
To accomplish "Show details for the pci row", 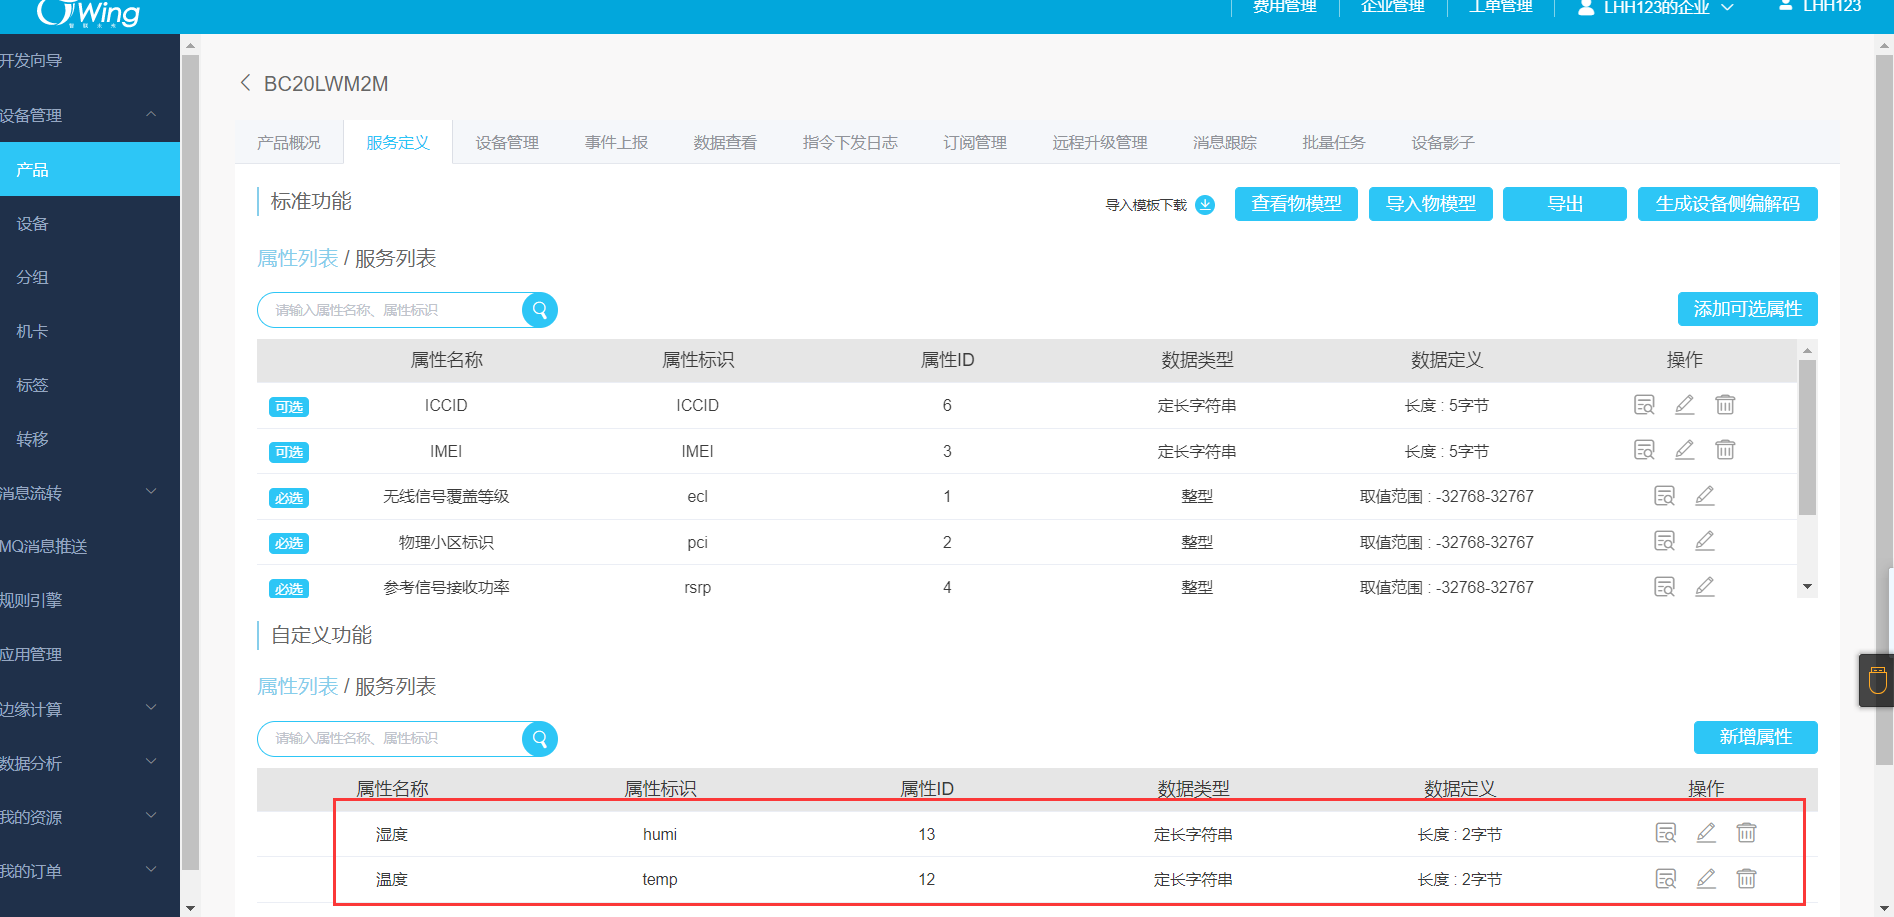I will click(1665, 541).
